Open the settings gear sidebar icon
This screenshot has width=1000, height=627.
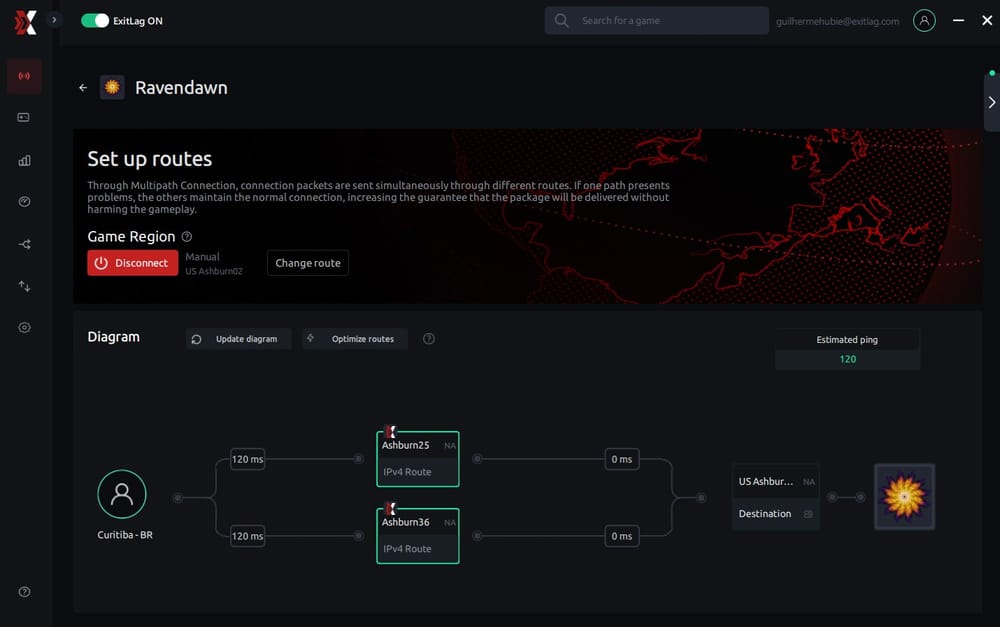tap(24, 327)
